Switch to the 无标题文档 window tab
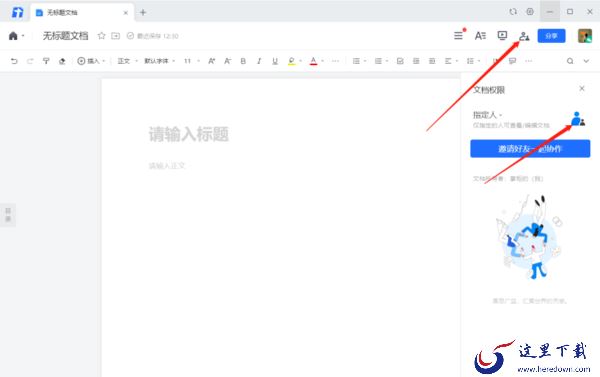This screenshot has width=600, height=377. (82, 13)
